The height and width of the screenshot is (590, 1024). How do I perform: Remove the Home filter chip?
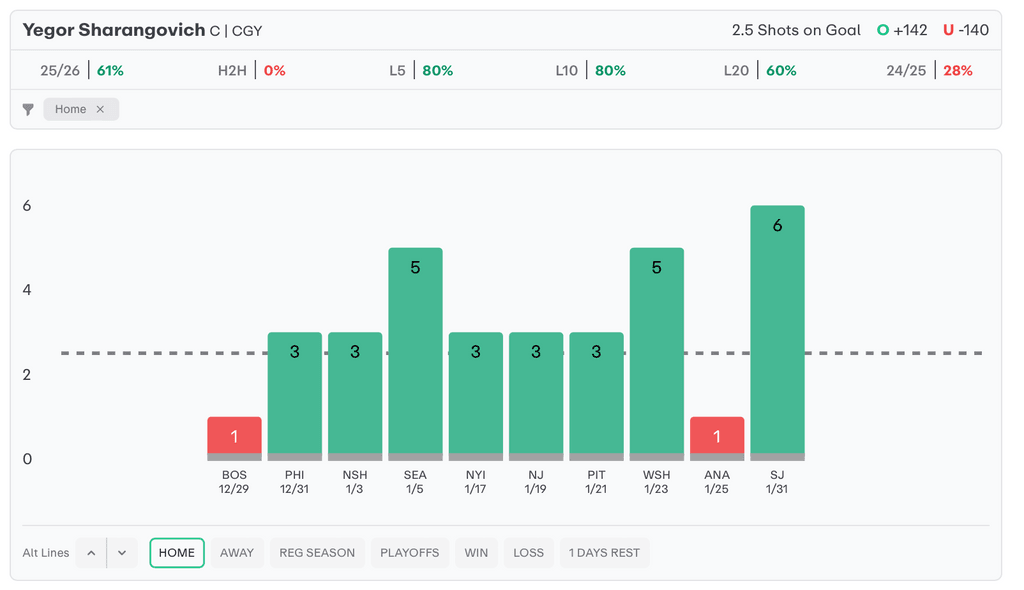(100, 110)
